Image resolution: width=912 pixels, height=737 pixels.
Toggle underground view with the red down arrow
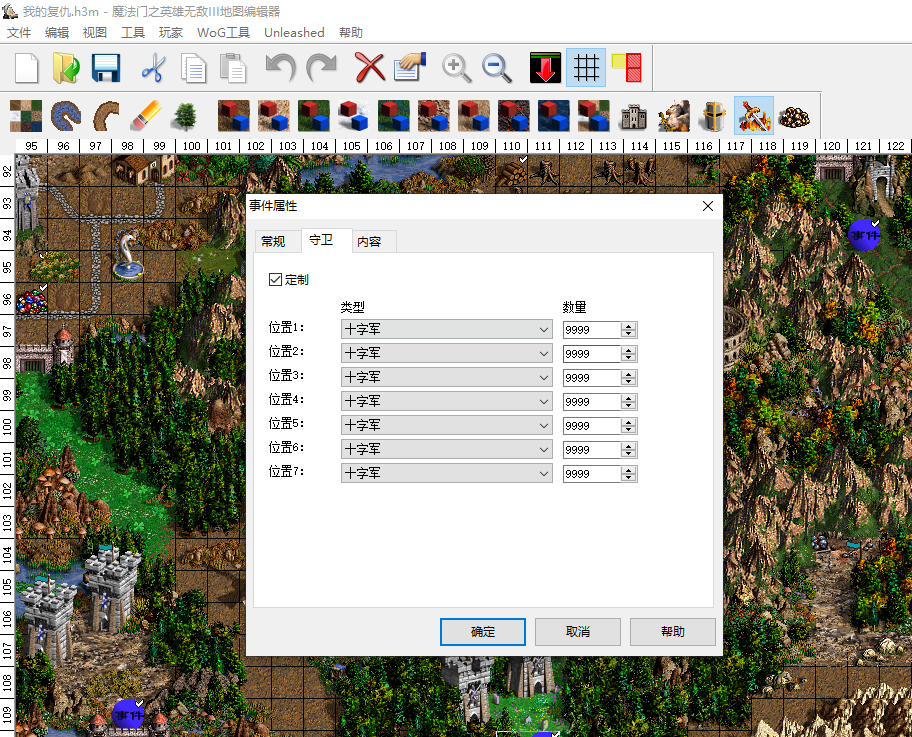click(x=546, y=67)
